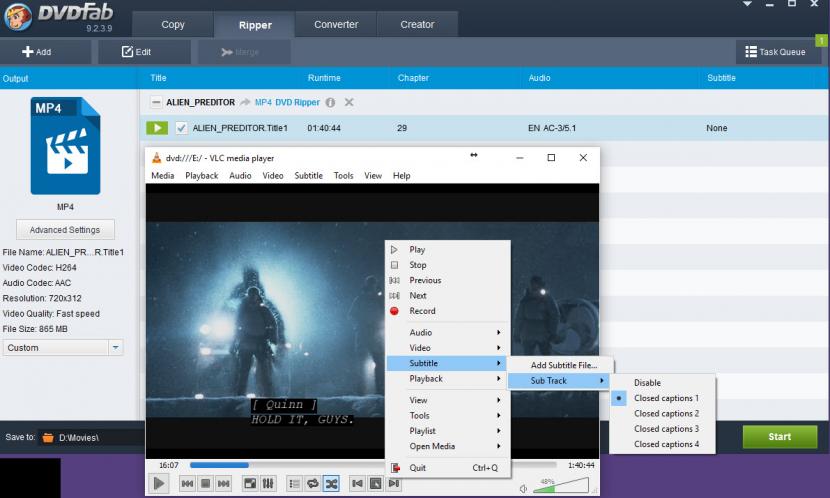This screenshot has width=830, height=498.
Task: Click the VLC stop playback button
Action: pos(205,483)
